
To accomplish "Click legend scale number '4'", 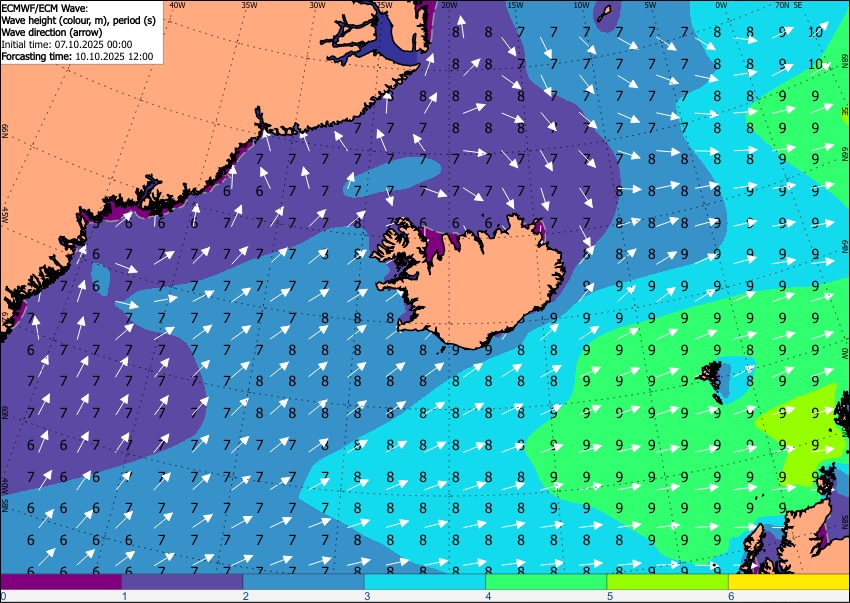I will (488, 596).
